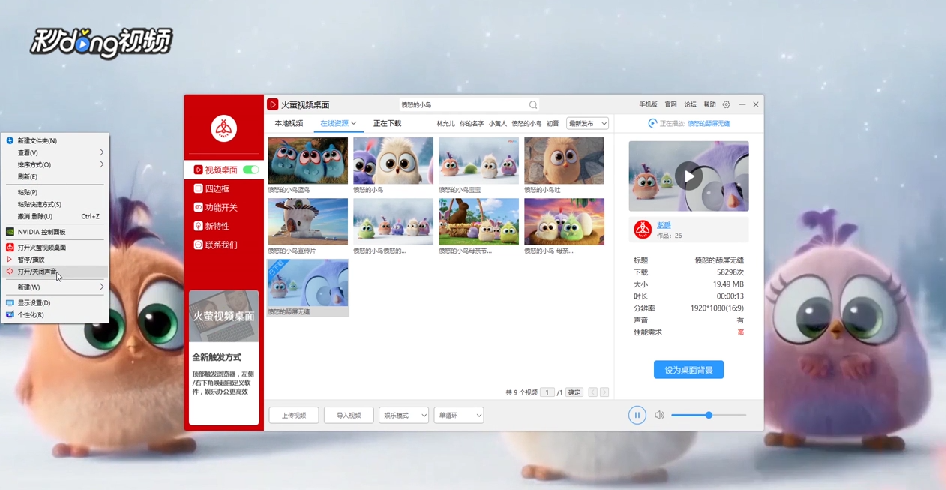
Task: Click the now-playing disc icon
Action: coord(653,123)
